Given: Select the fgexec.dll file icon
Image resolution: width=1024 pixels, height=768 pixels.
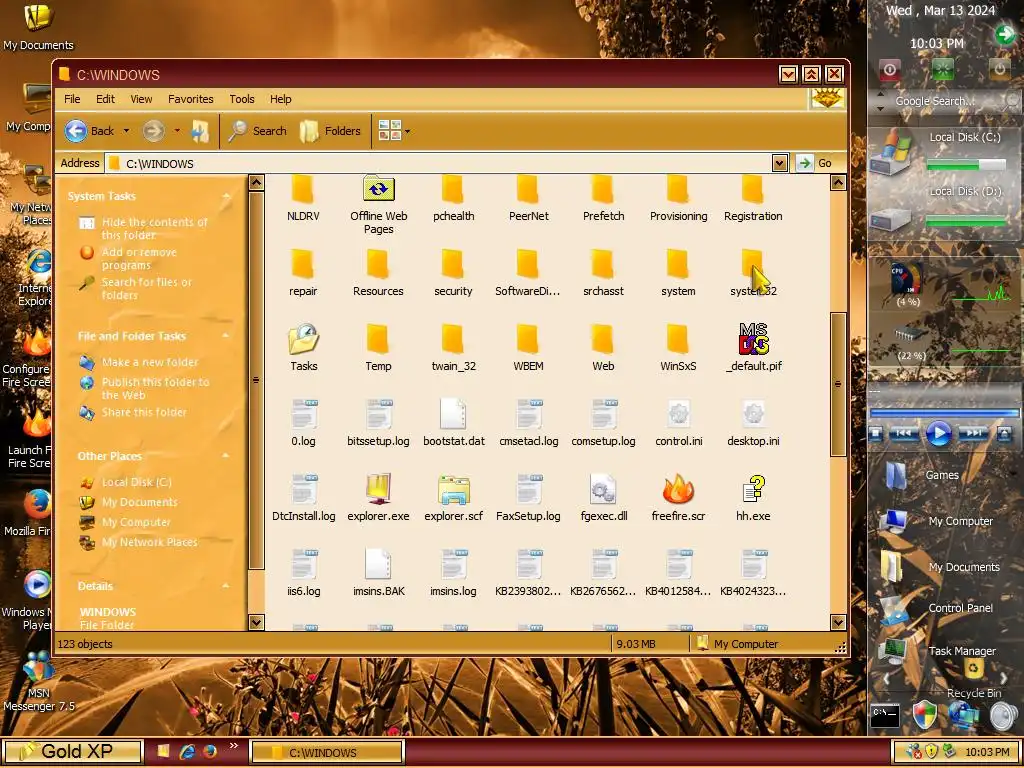Looking at the screenshot, I should [x=603, y=489].
